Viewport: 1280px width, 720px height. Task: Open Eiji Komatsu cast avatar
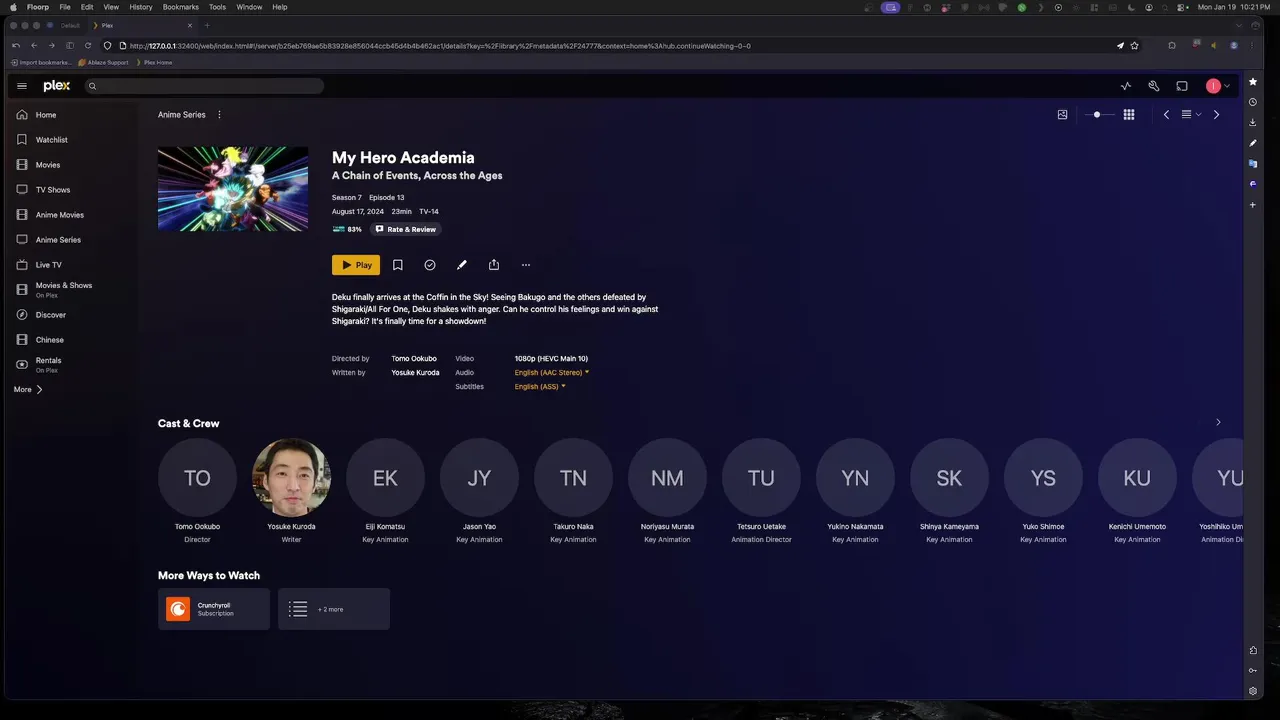pyautogui.click(x=385, y=478)
